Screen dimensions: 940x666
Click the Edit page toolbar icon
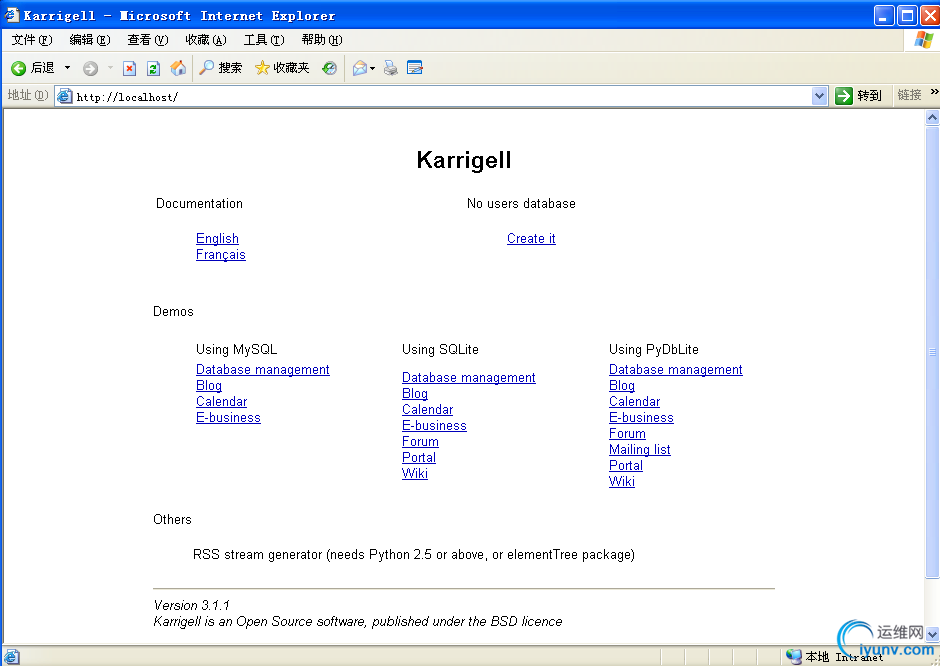[x=415, y=68]
